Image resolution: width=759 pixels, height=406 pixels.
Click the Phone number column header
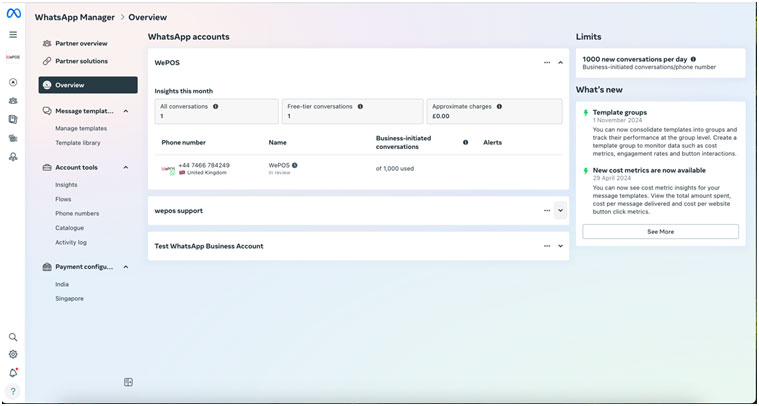point(183,142)
